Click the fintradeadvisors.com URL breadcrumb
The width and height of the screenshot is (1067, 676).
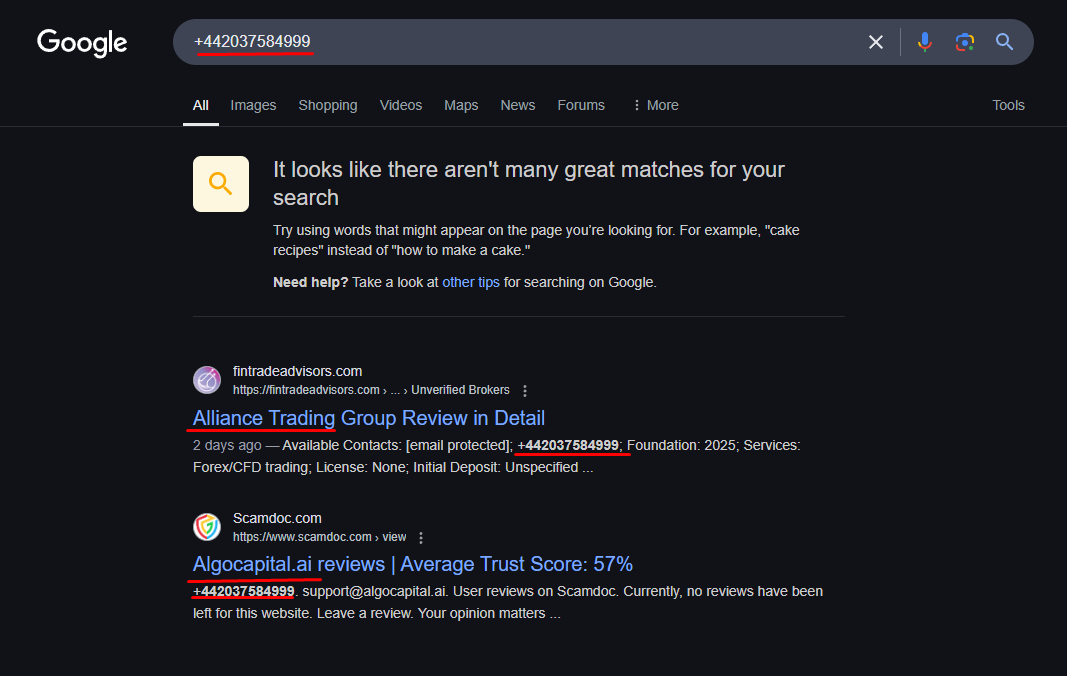pos(371,390)
